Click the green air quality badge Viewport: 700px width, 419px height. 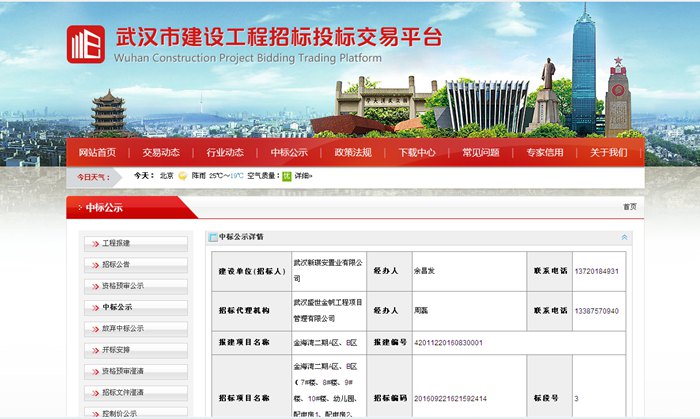286,176
